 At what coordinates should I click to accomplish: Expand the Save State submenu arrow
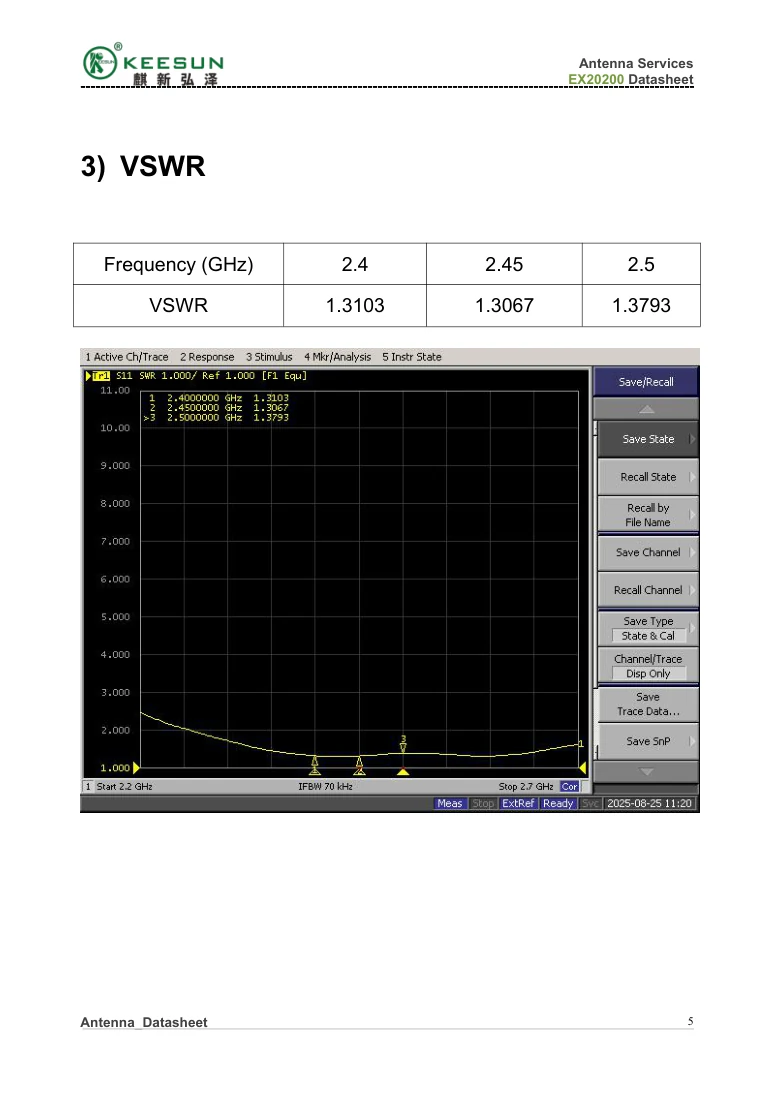pos(692,439)
